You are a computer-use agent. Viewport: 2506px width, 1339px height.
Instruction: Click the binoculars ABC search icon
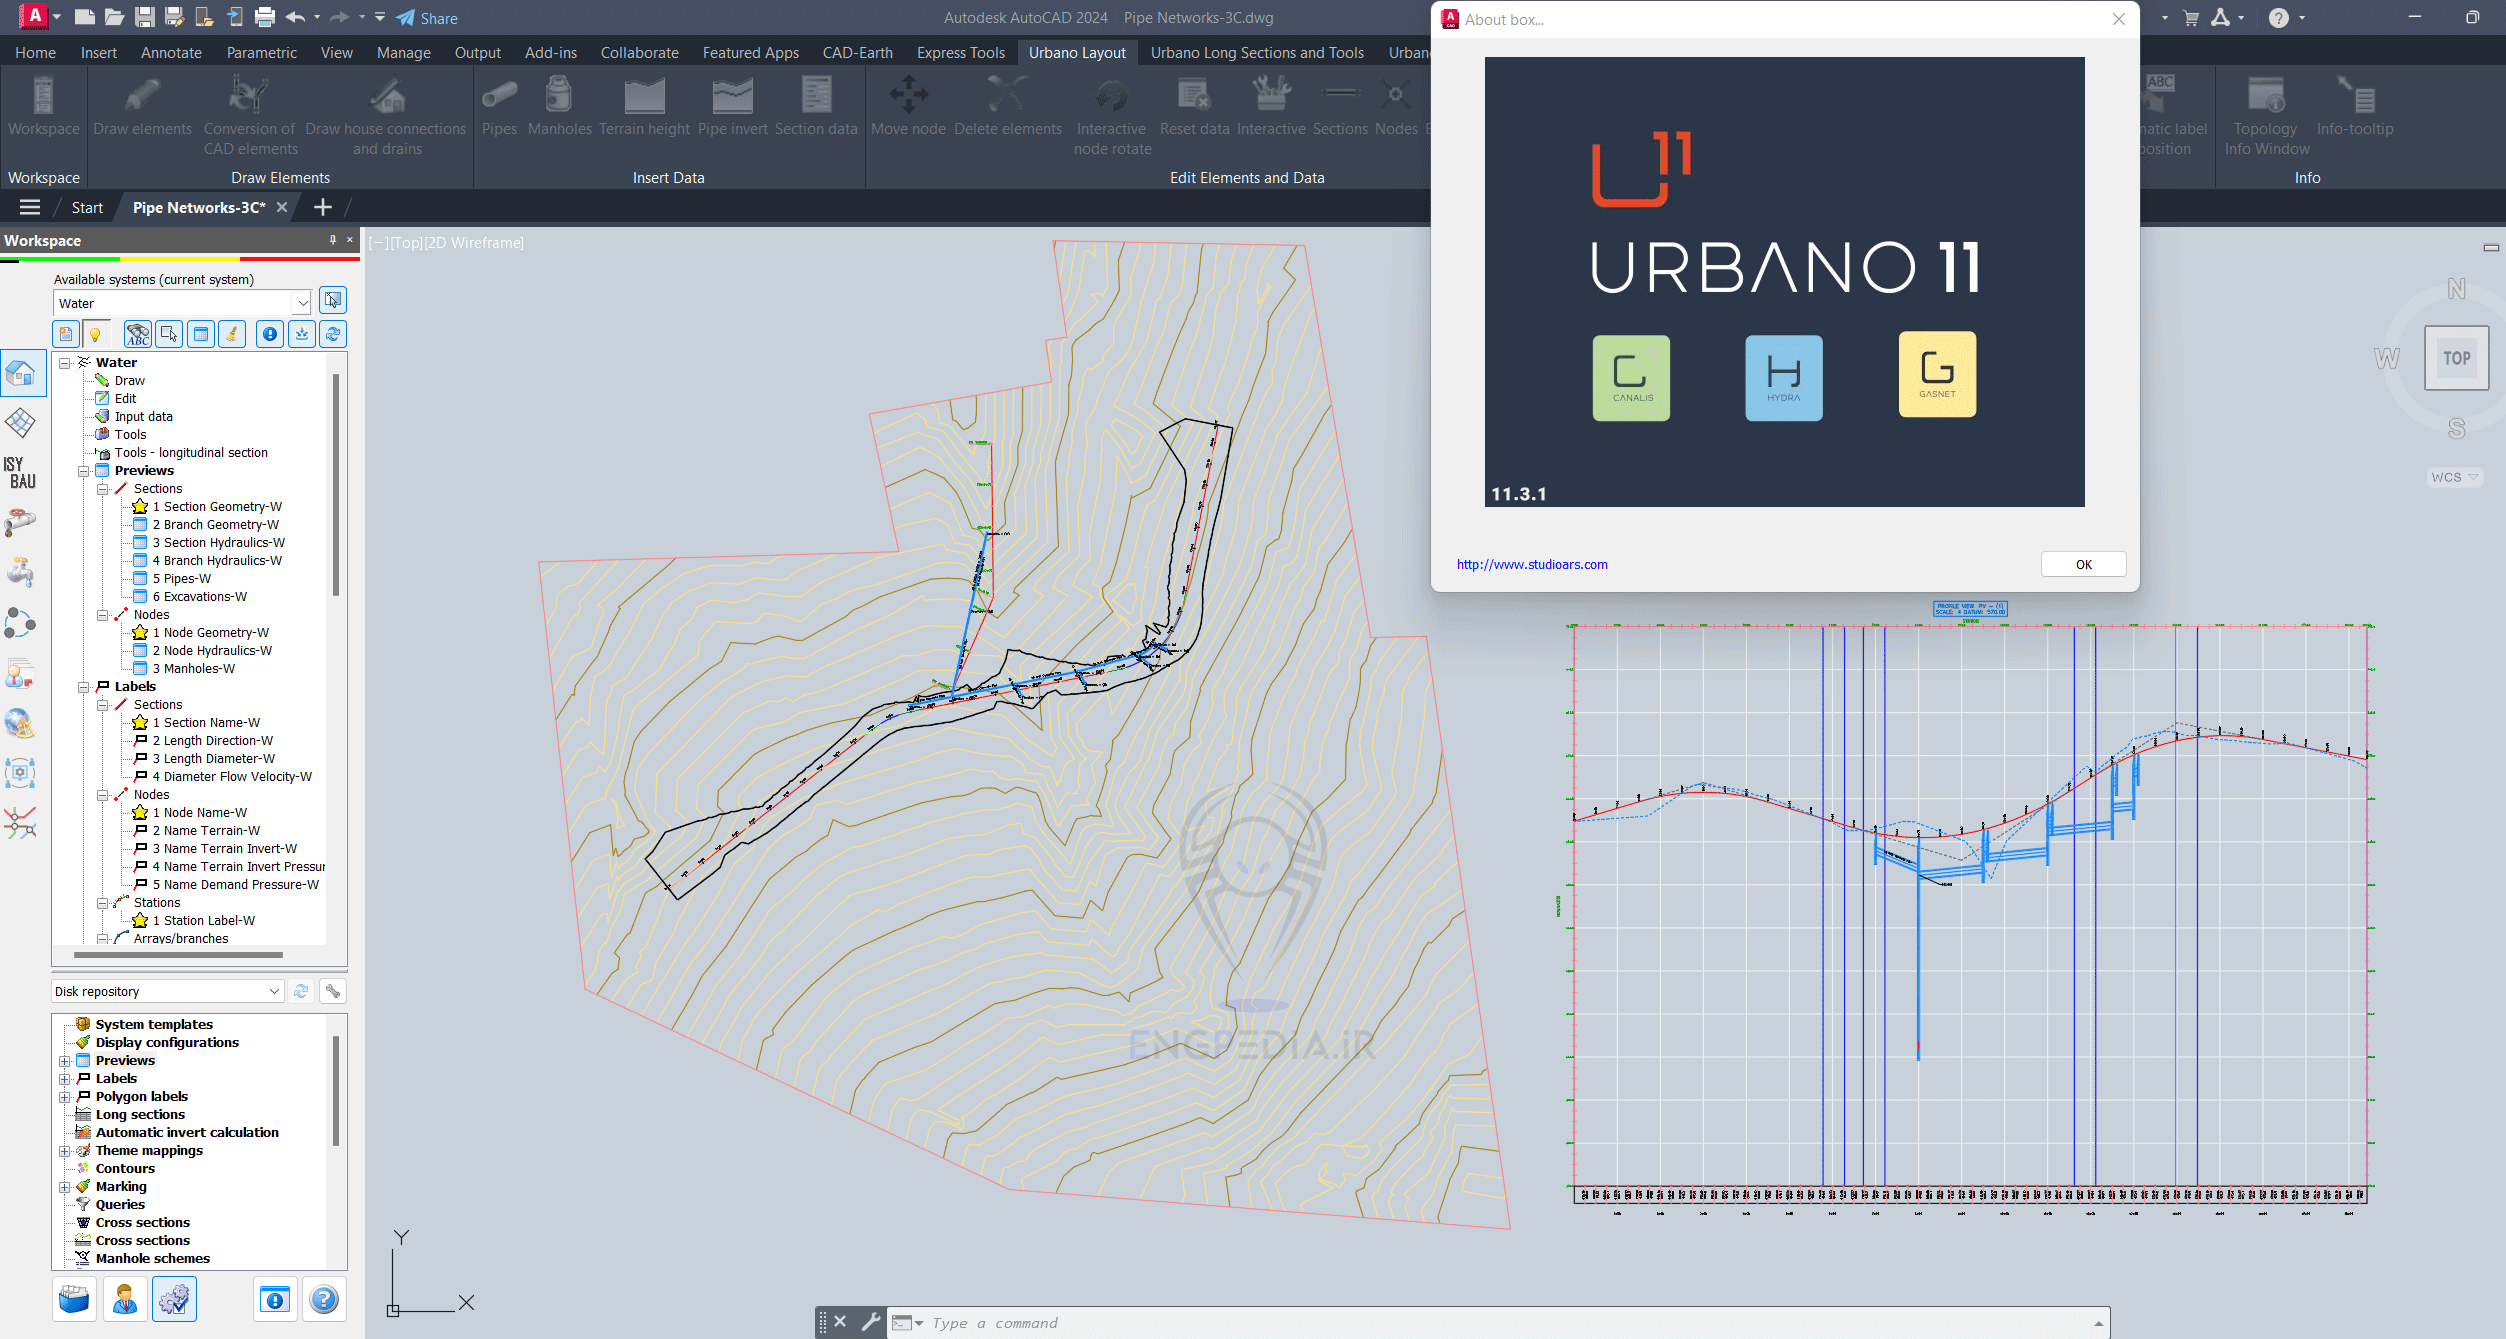[x=137, y=334]
